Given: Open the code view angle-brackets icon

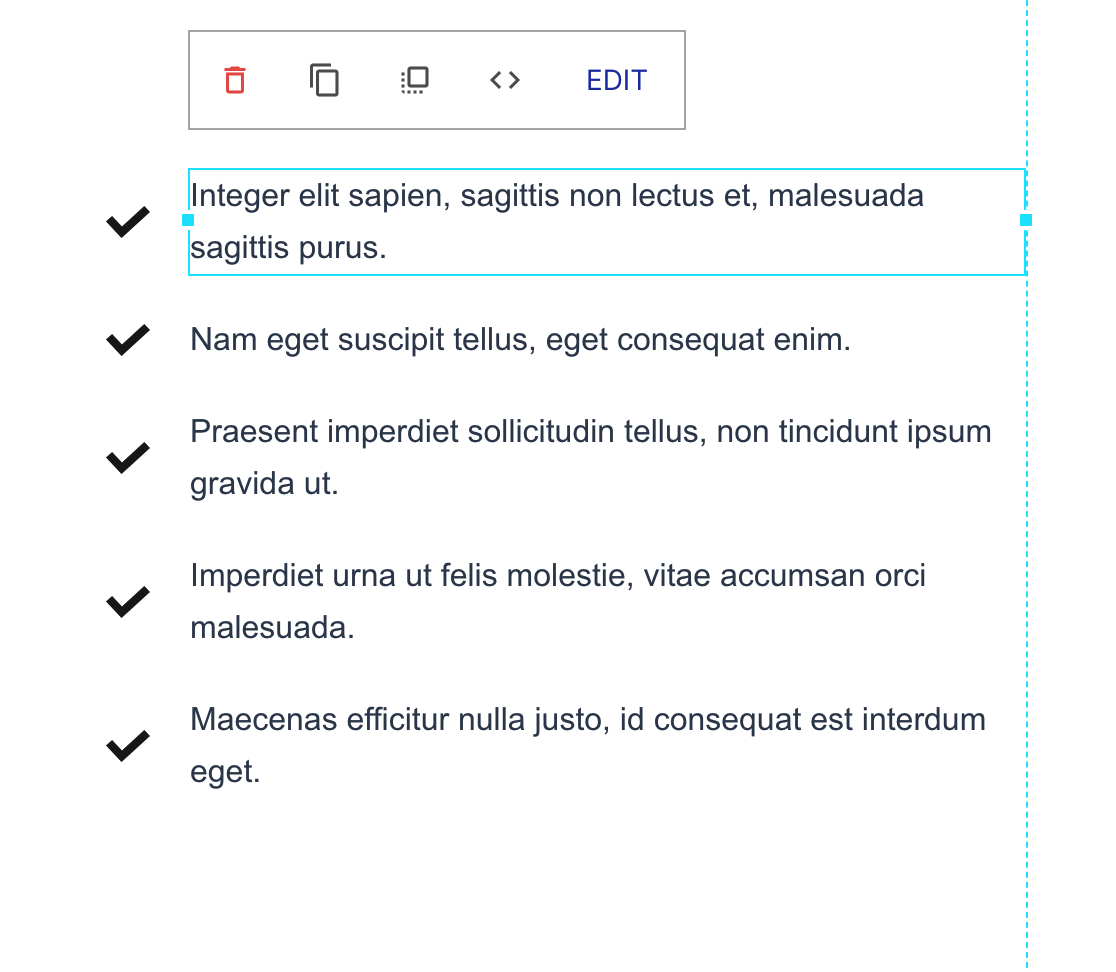Looking at the screenshot, I should [x=505, y=80].
